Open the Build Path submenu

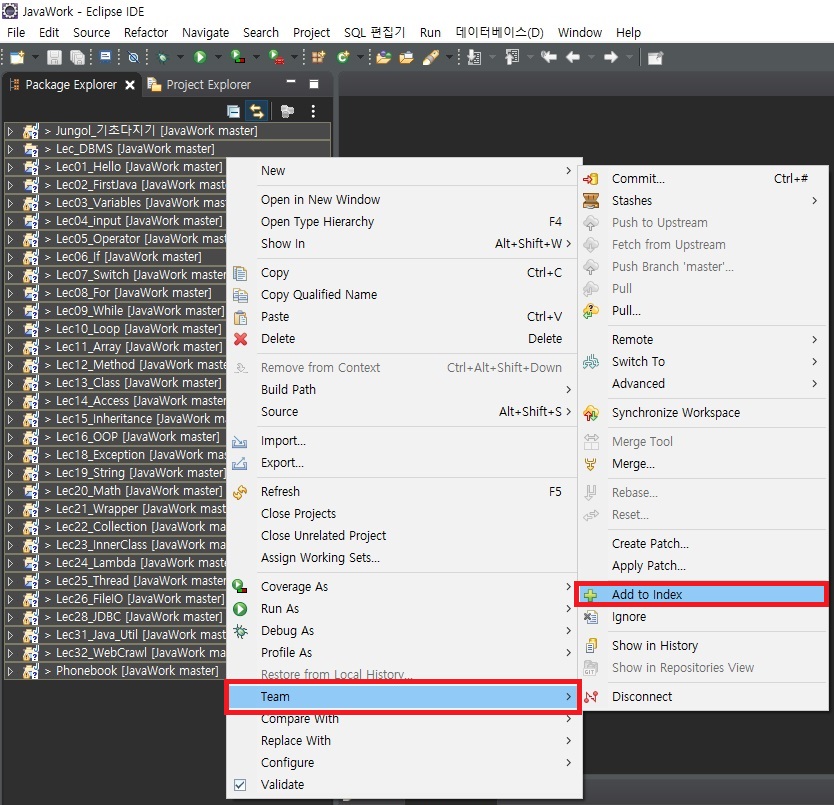pos(403,390)
